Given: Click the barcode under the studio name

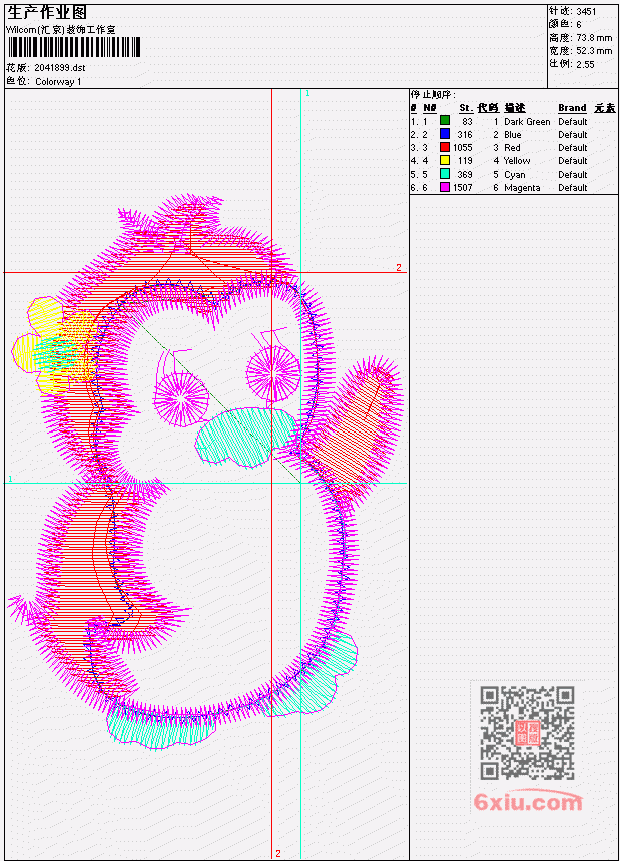Looking at the screenshot, I should (x=74, y=47).
